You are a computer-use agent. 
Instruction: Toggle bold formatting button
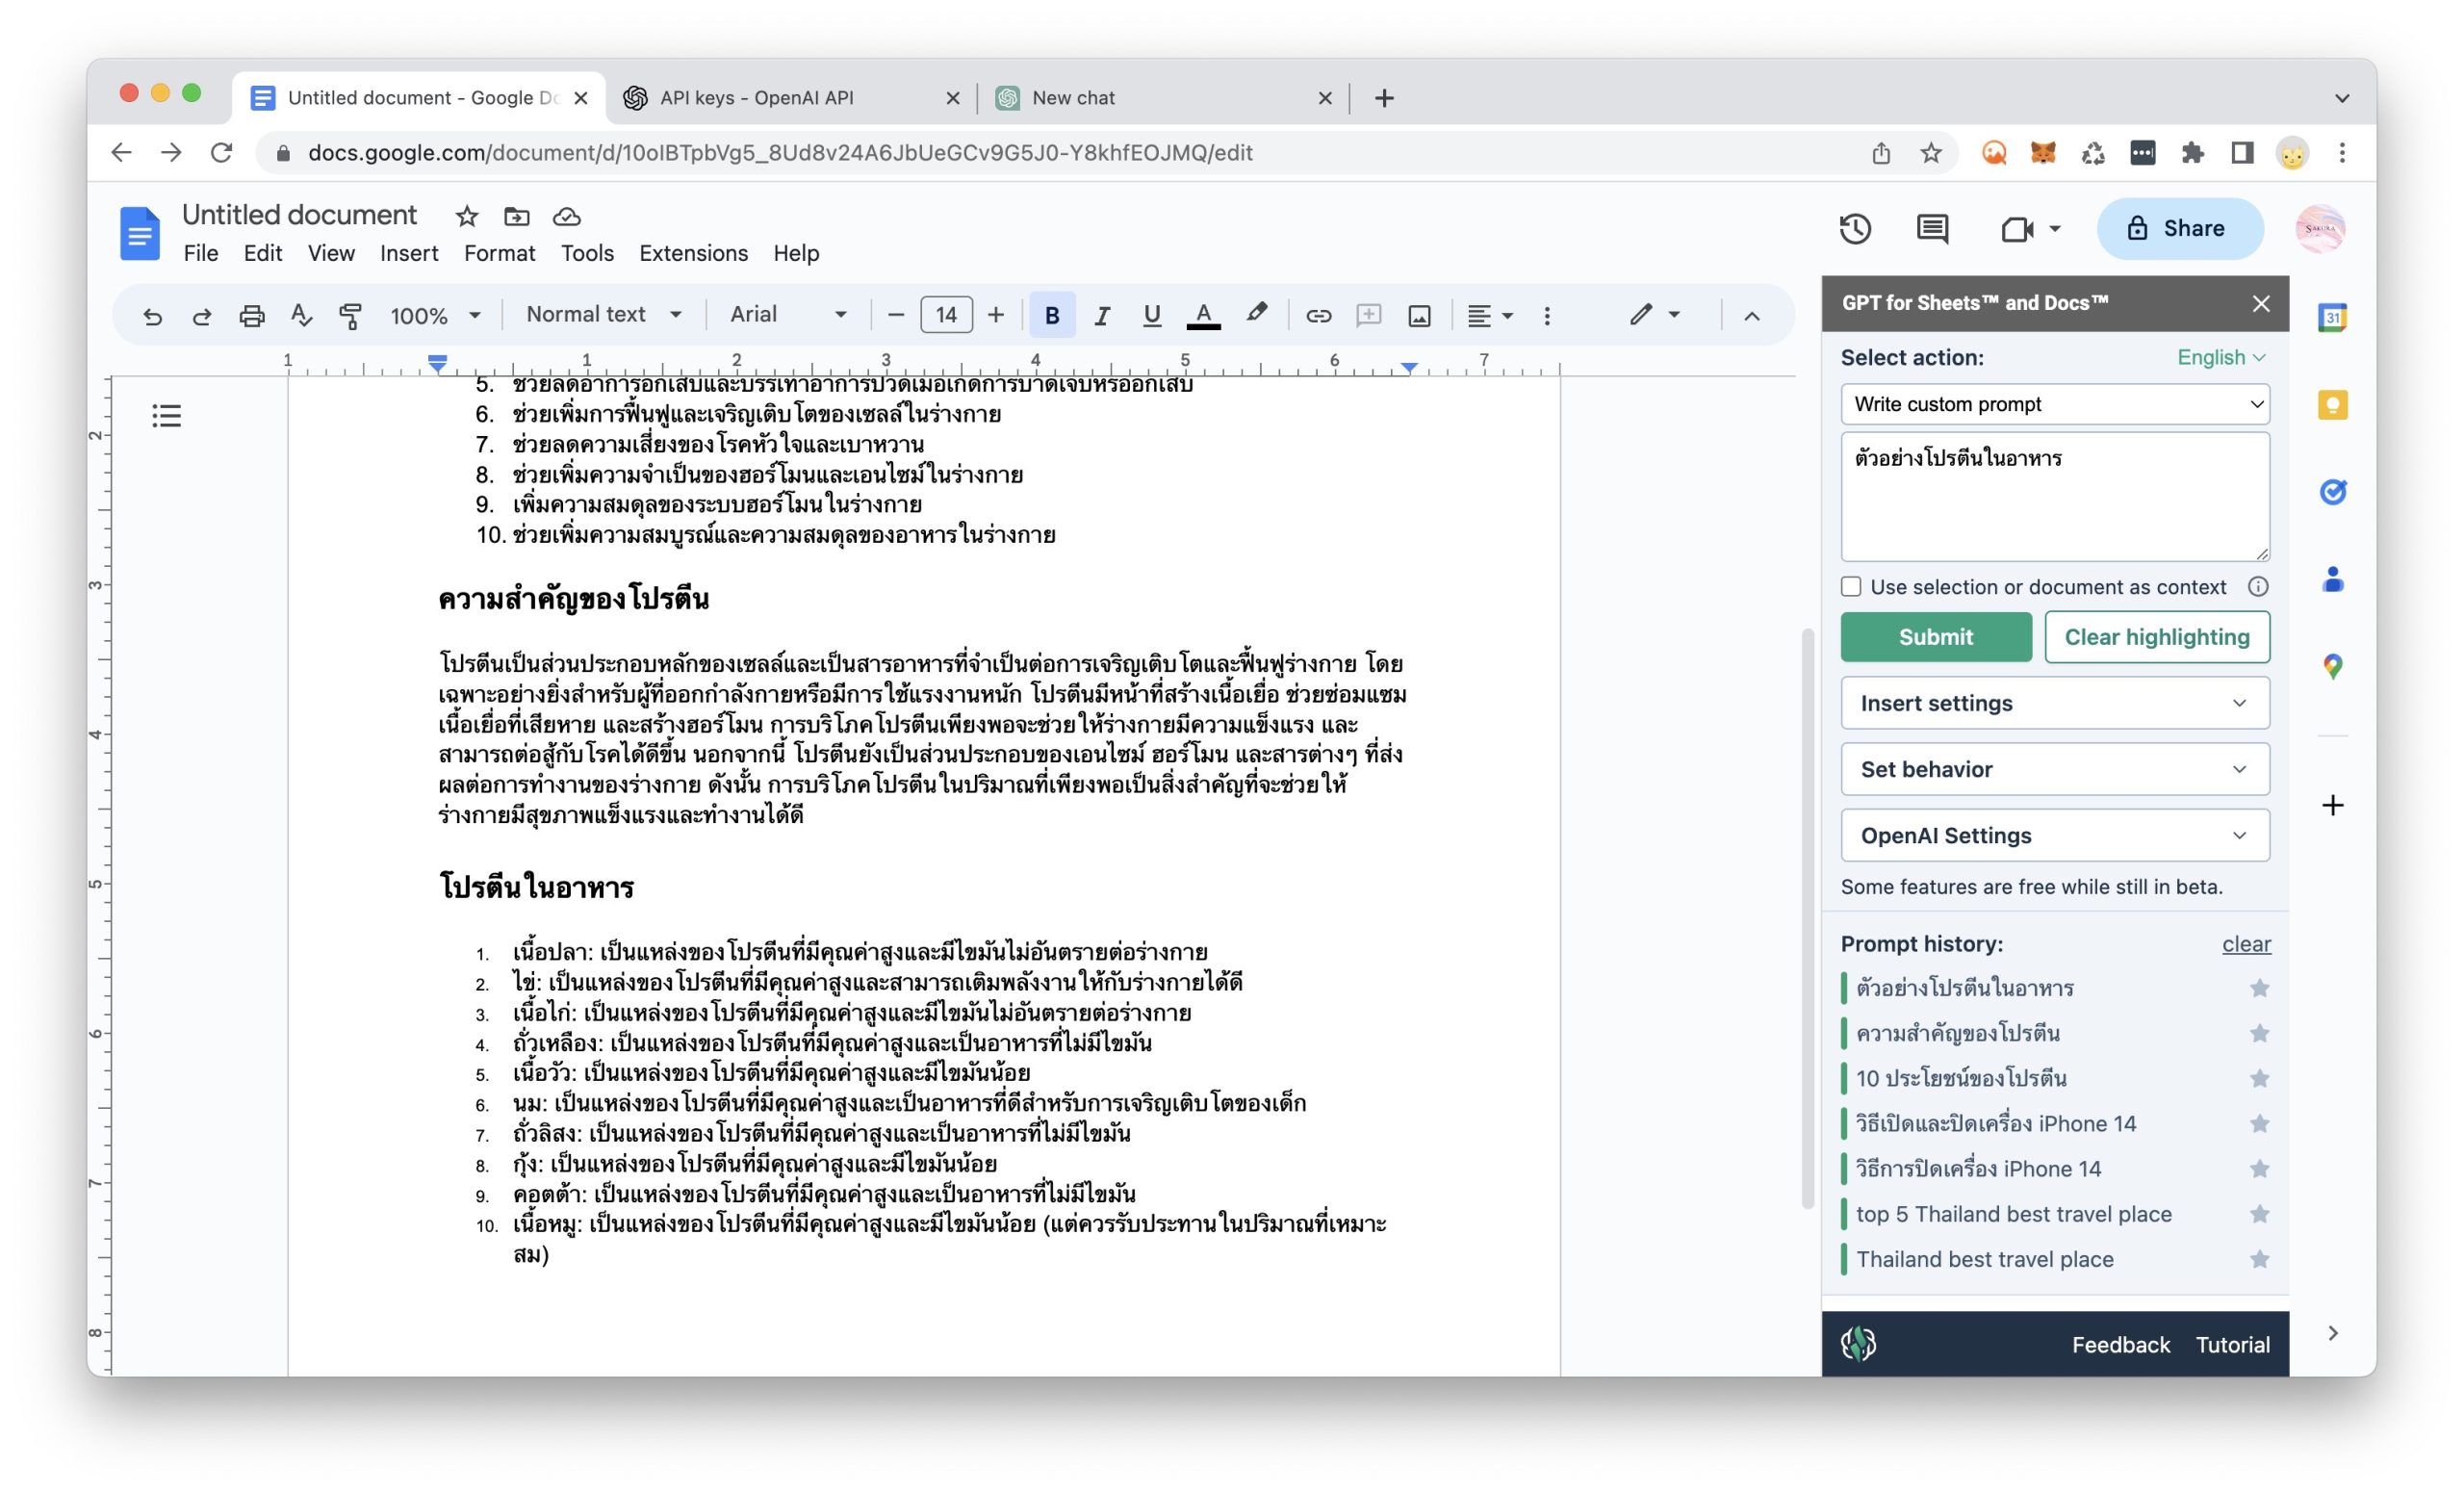point(1051,316)
